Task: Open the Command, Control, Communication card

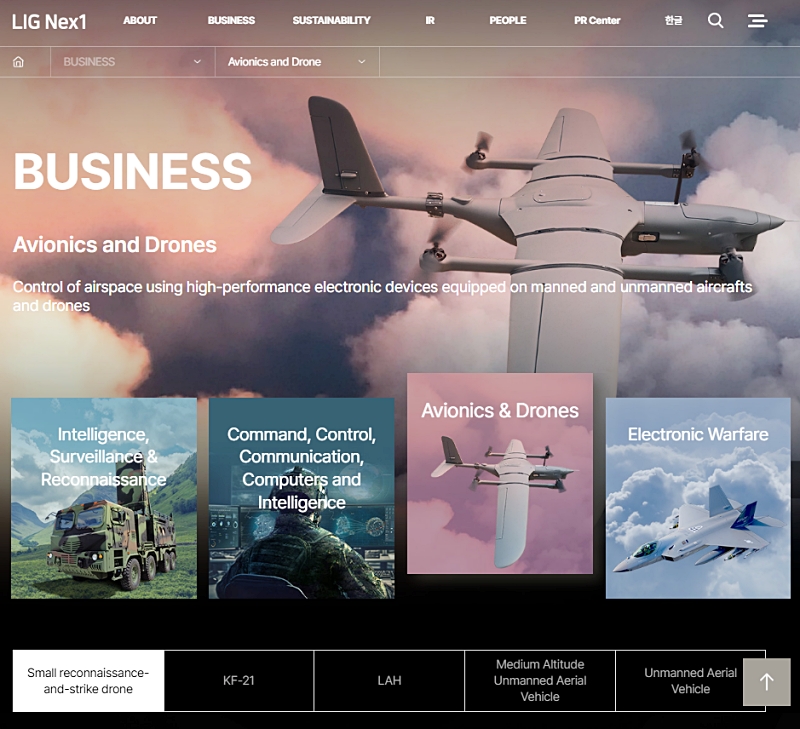Action: pyautogui.click(x=302, y=498)
